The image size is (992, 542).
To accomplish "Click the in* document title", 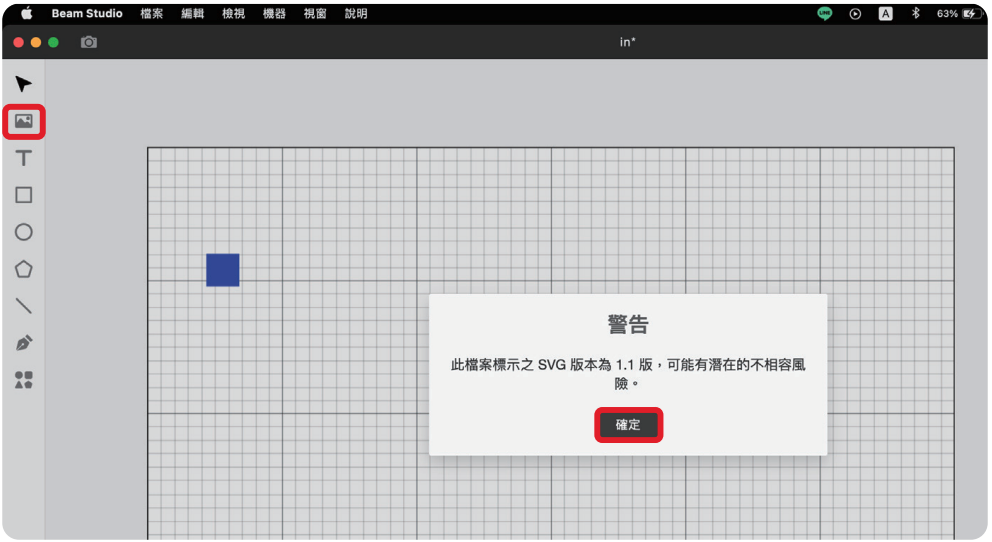I will (628, 42).
